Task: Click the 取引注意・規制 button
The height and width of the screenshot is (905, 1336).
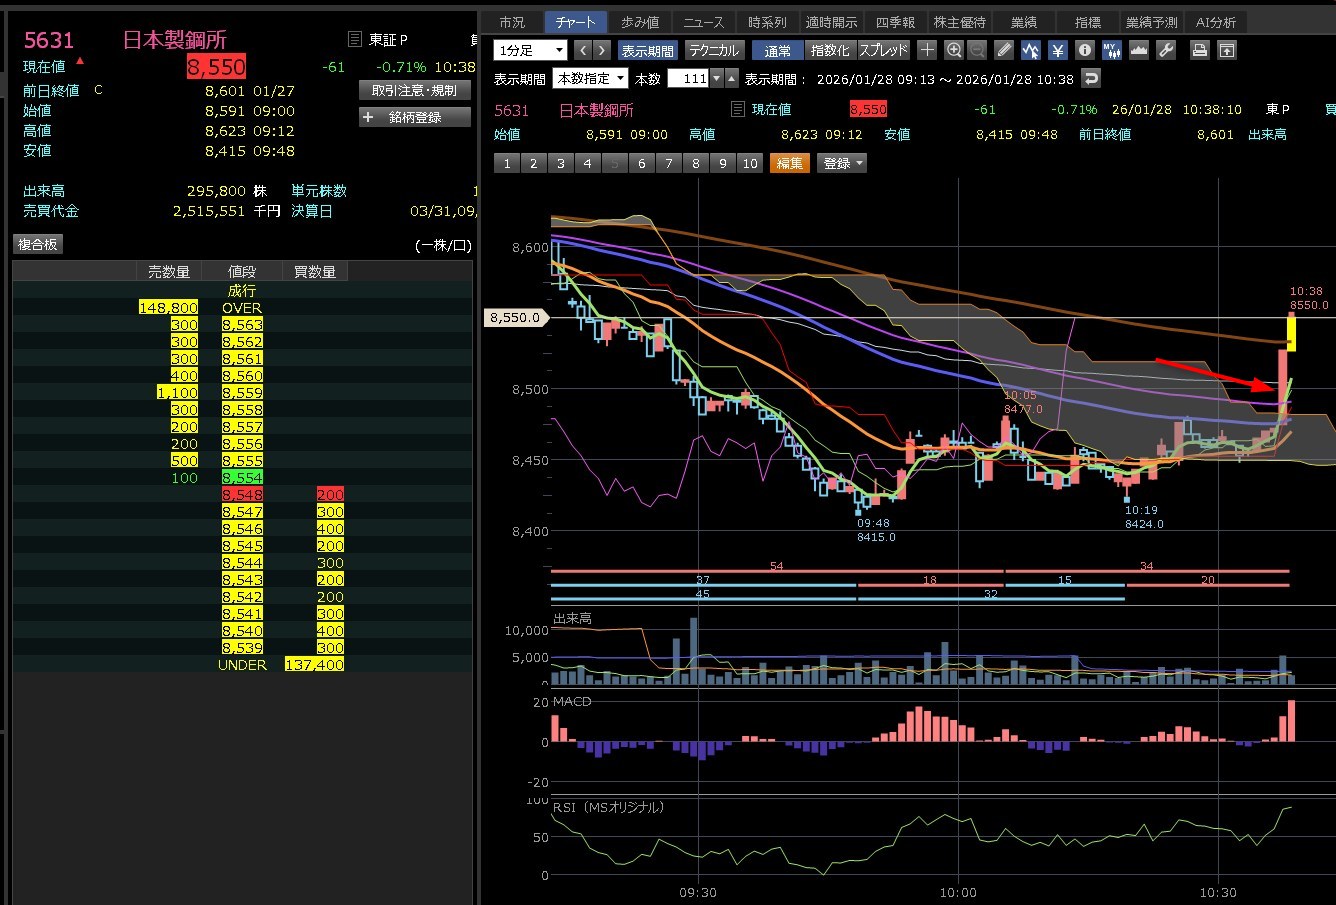Action: 414,90
